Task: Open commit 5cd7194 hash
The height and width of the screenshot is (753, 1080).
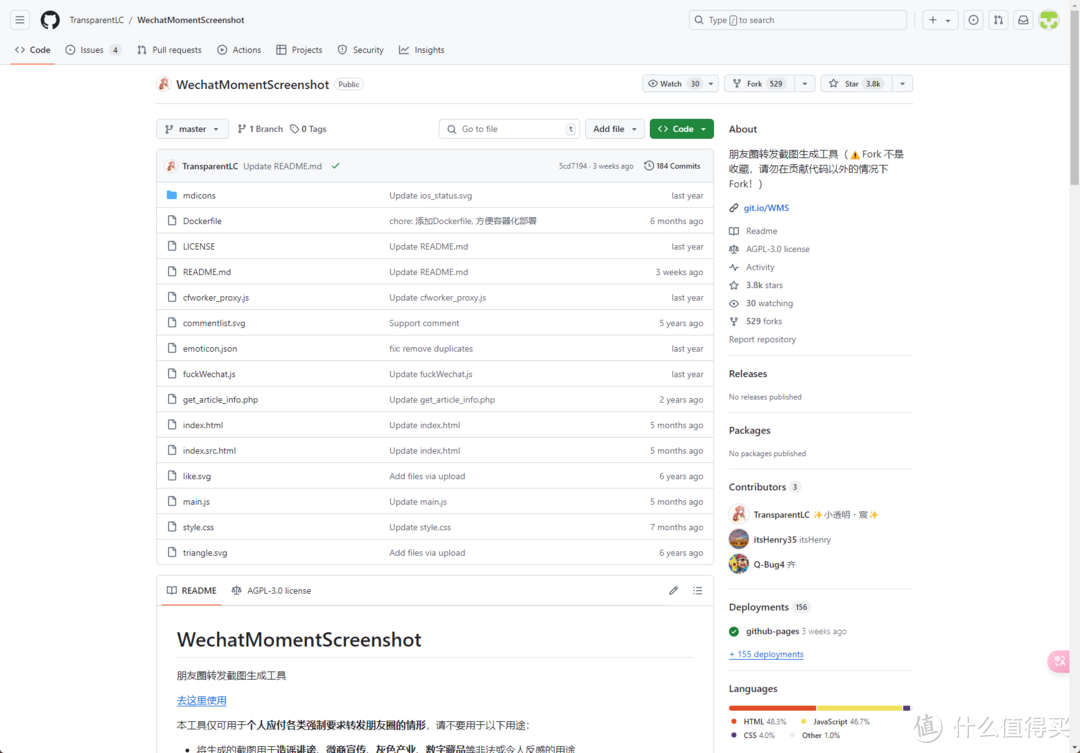Action: [x=572, y=166]
